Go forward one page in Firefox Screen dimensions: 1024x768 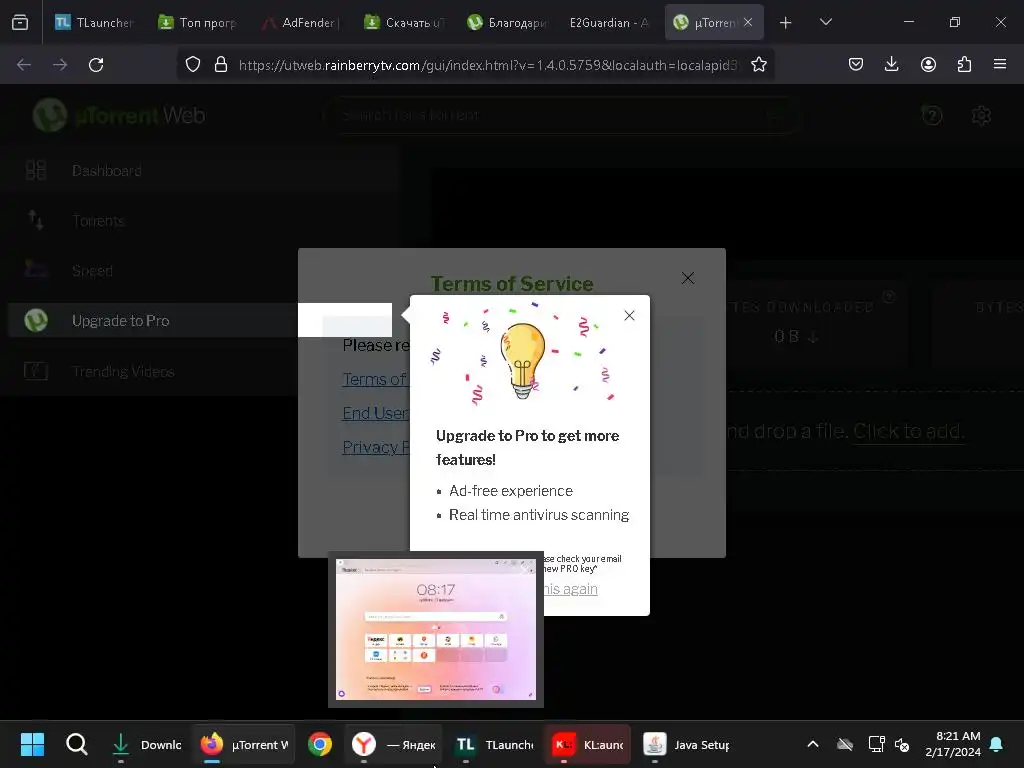click(x=60, y=65)
